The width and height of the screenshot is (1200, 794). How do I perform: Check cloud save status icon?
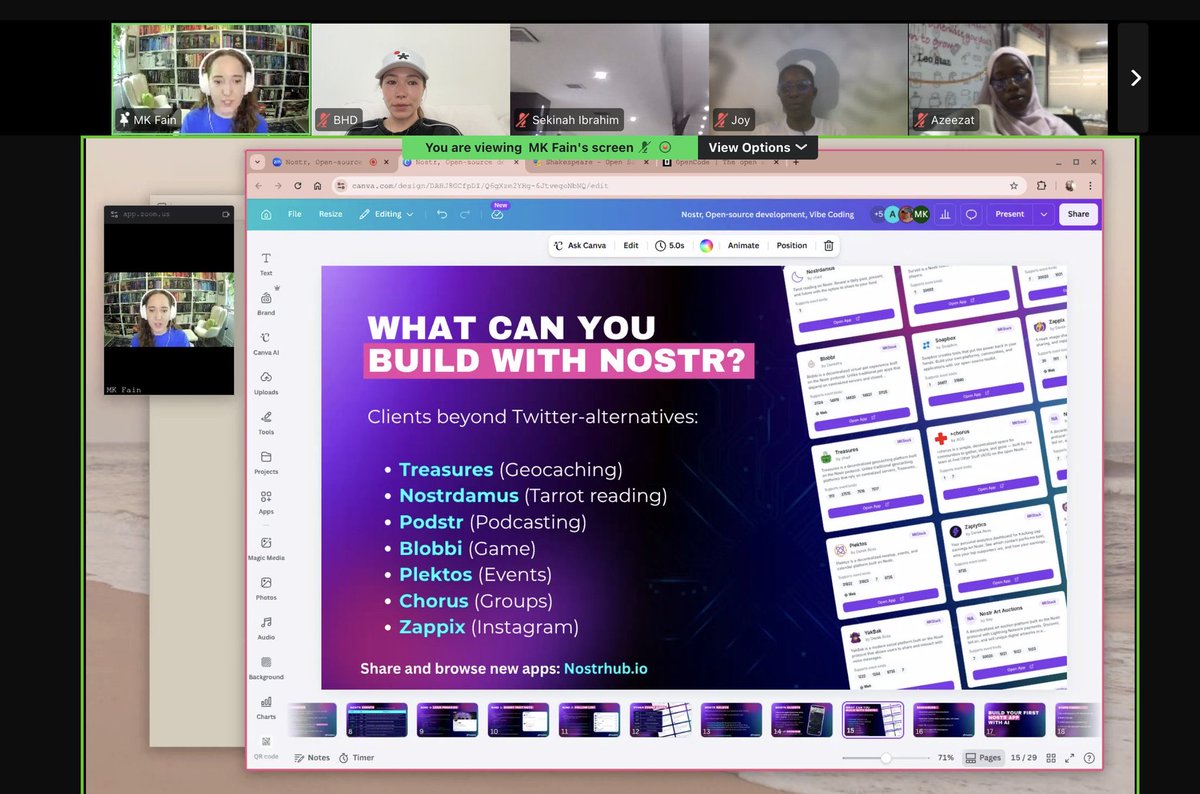[498, 214]
